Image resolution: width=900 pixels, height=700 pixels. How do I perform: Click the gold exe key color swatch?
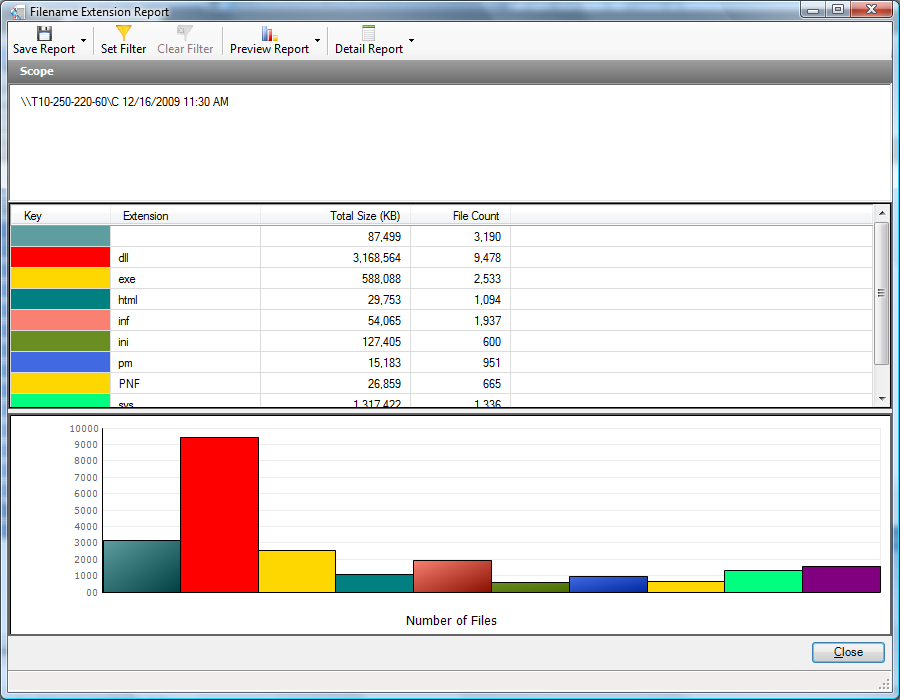[60, 279]
